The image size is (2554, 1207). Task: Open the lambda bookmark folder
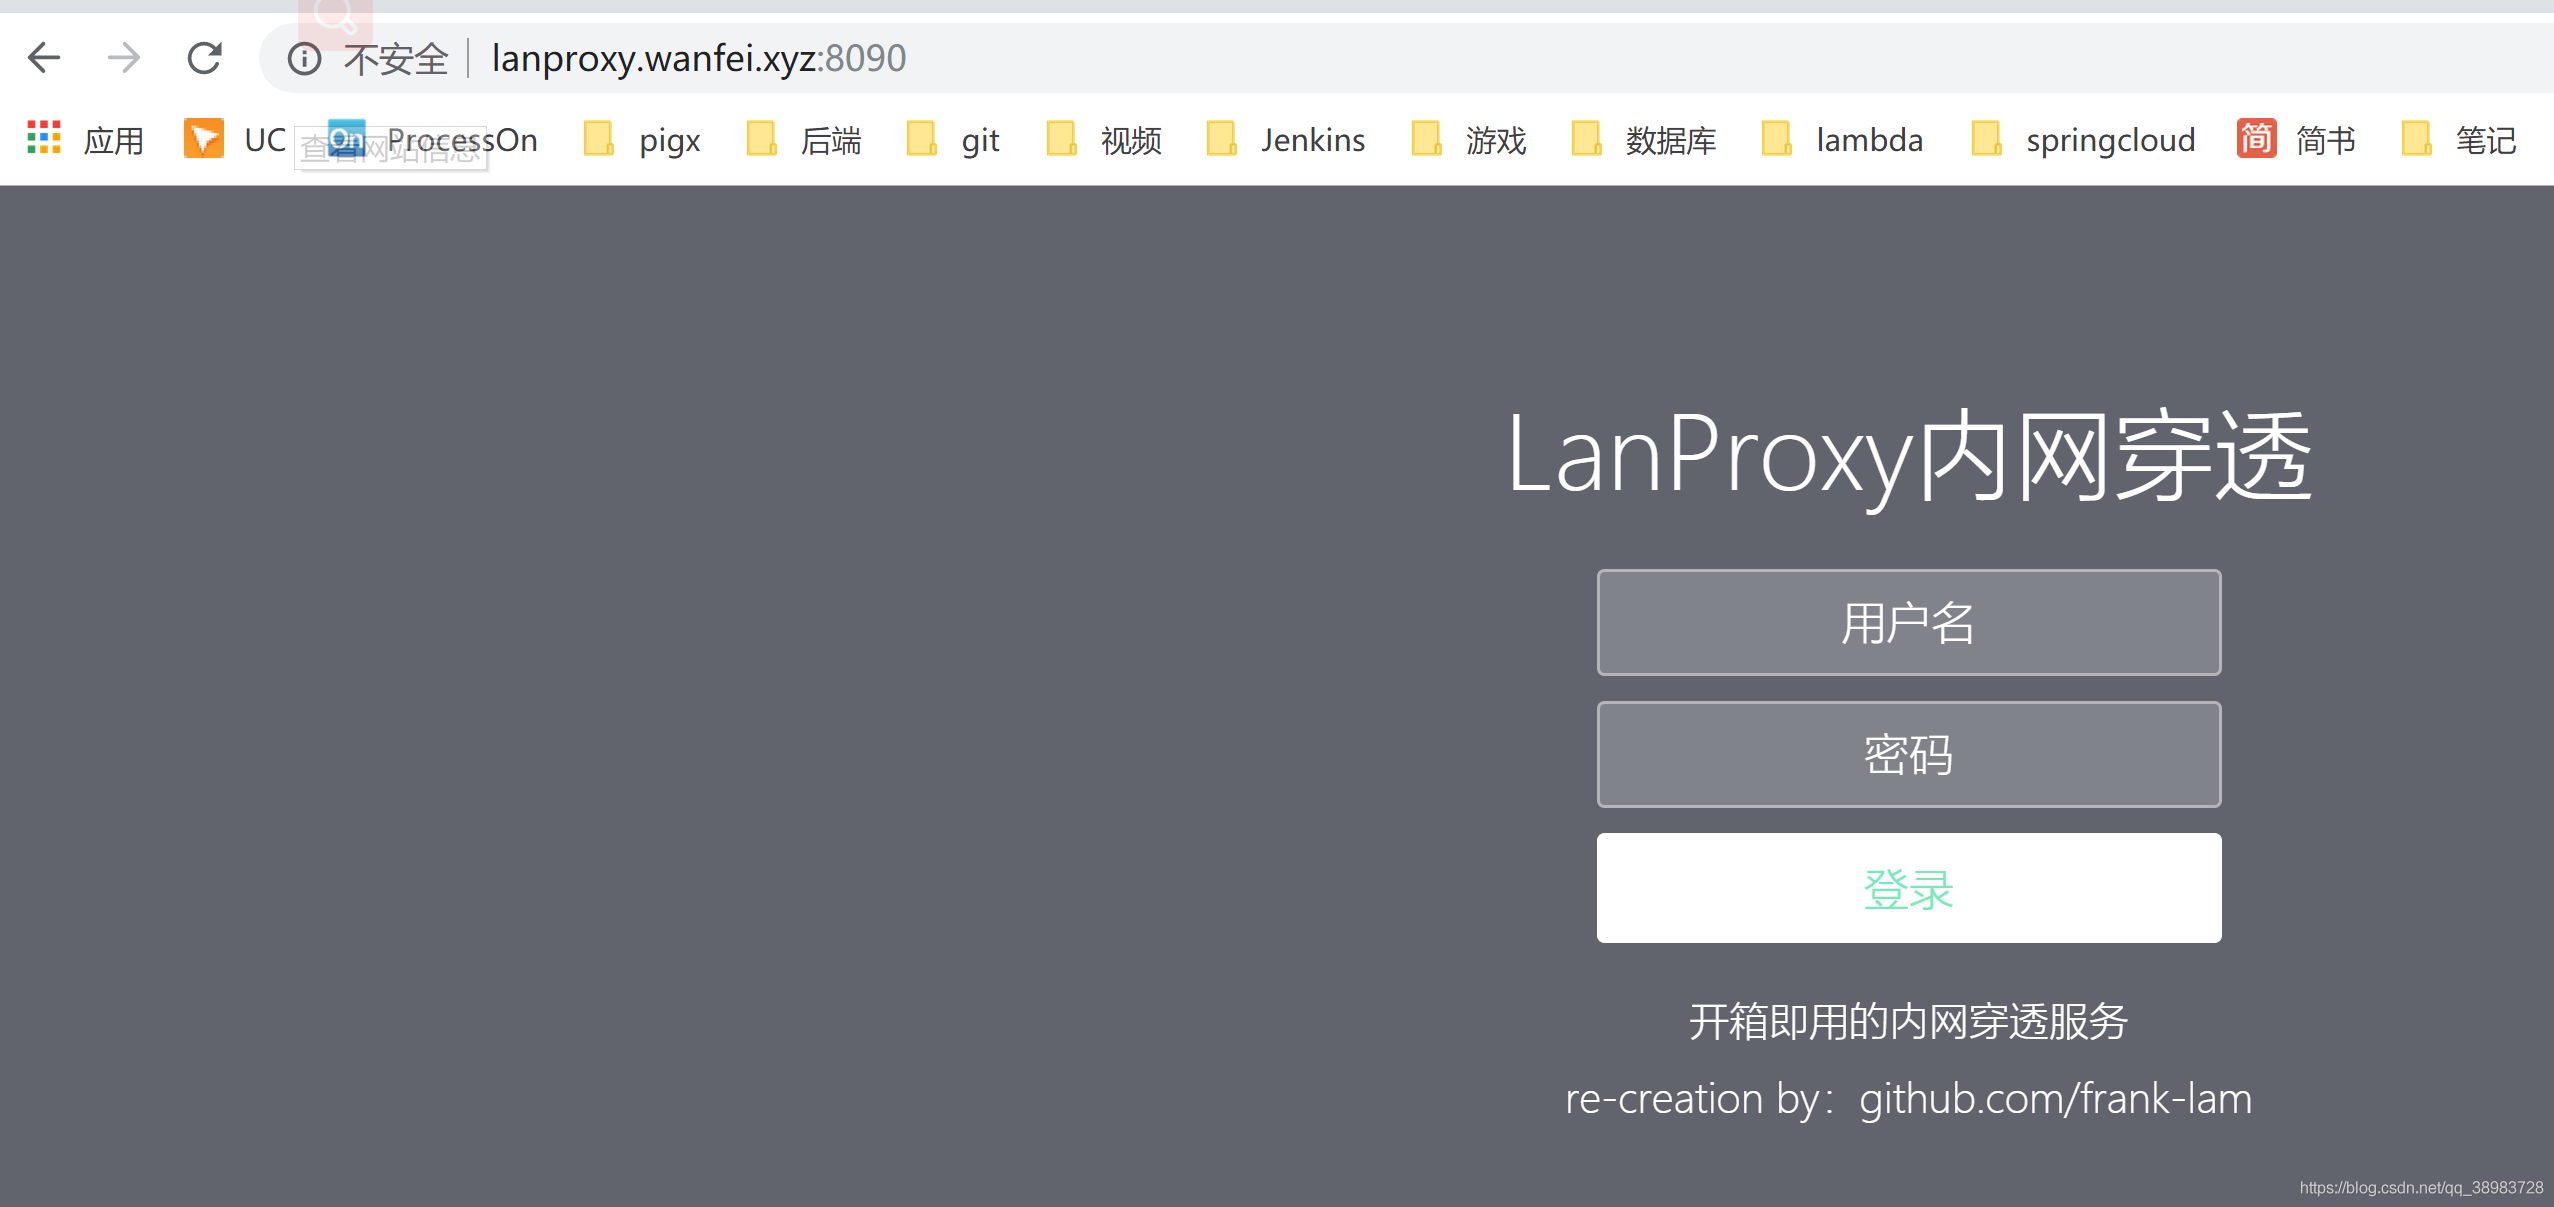(1841, 139)
